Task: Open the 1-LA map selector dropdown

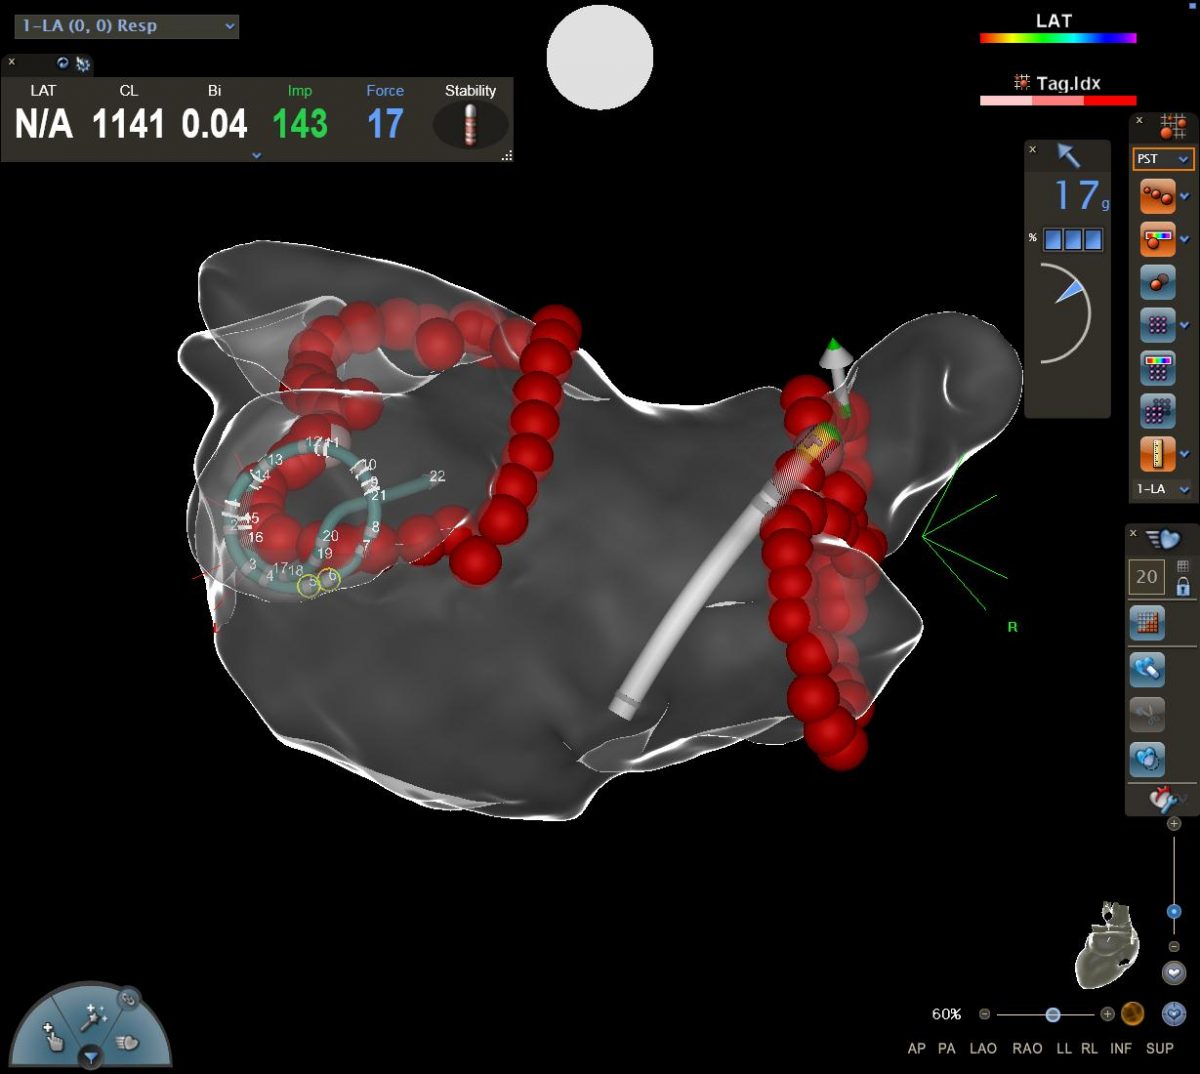Action: tap(1162, 489)
